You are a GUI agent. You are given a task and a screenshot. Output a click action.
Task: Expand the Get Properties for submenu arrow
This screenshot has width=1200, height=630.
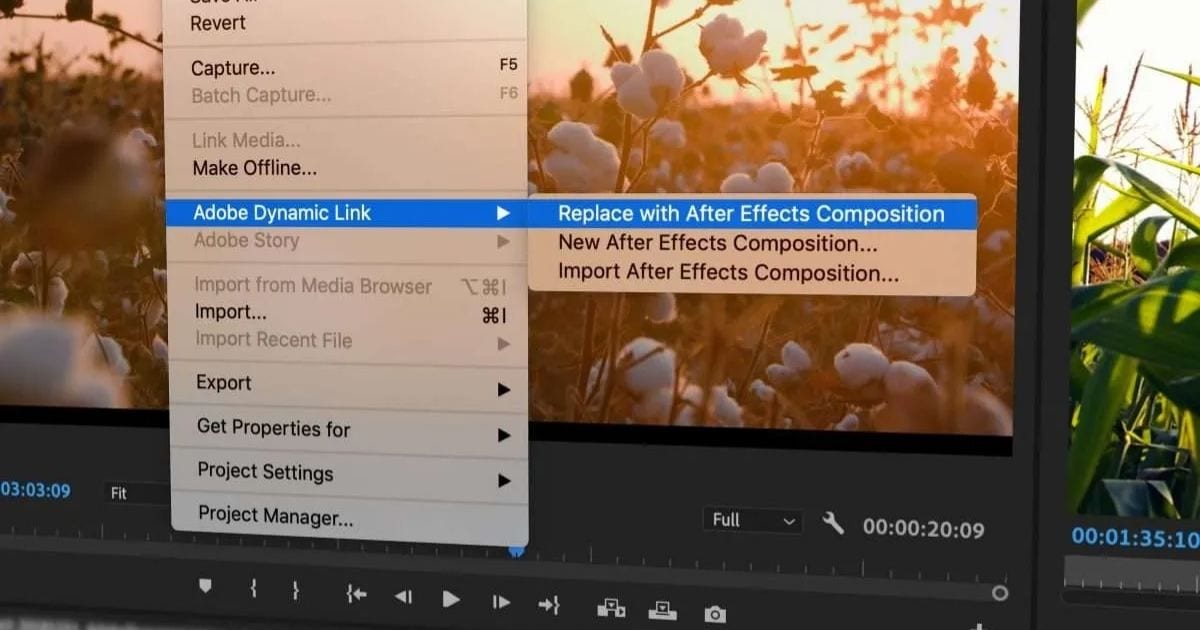(504, 435)
